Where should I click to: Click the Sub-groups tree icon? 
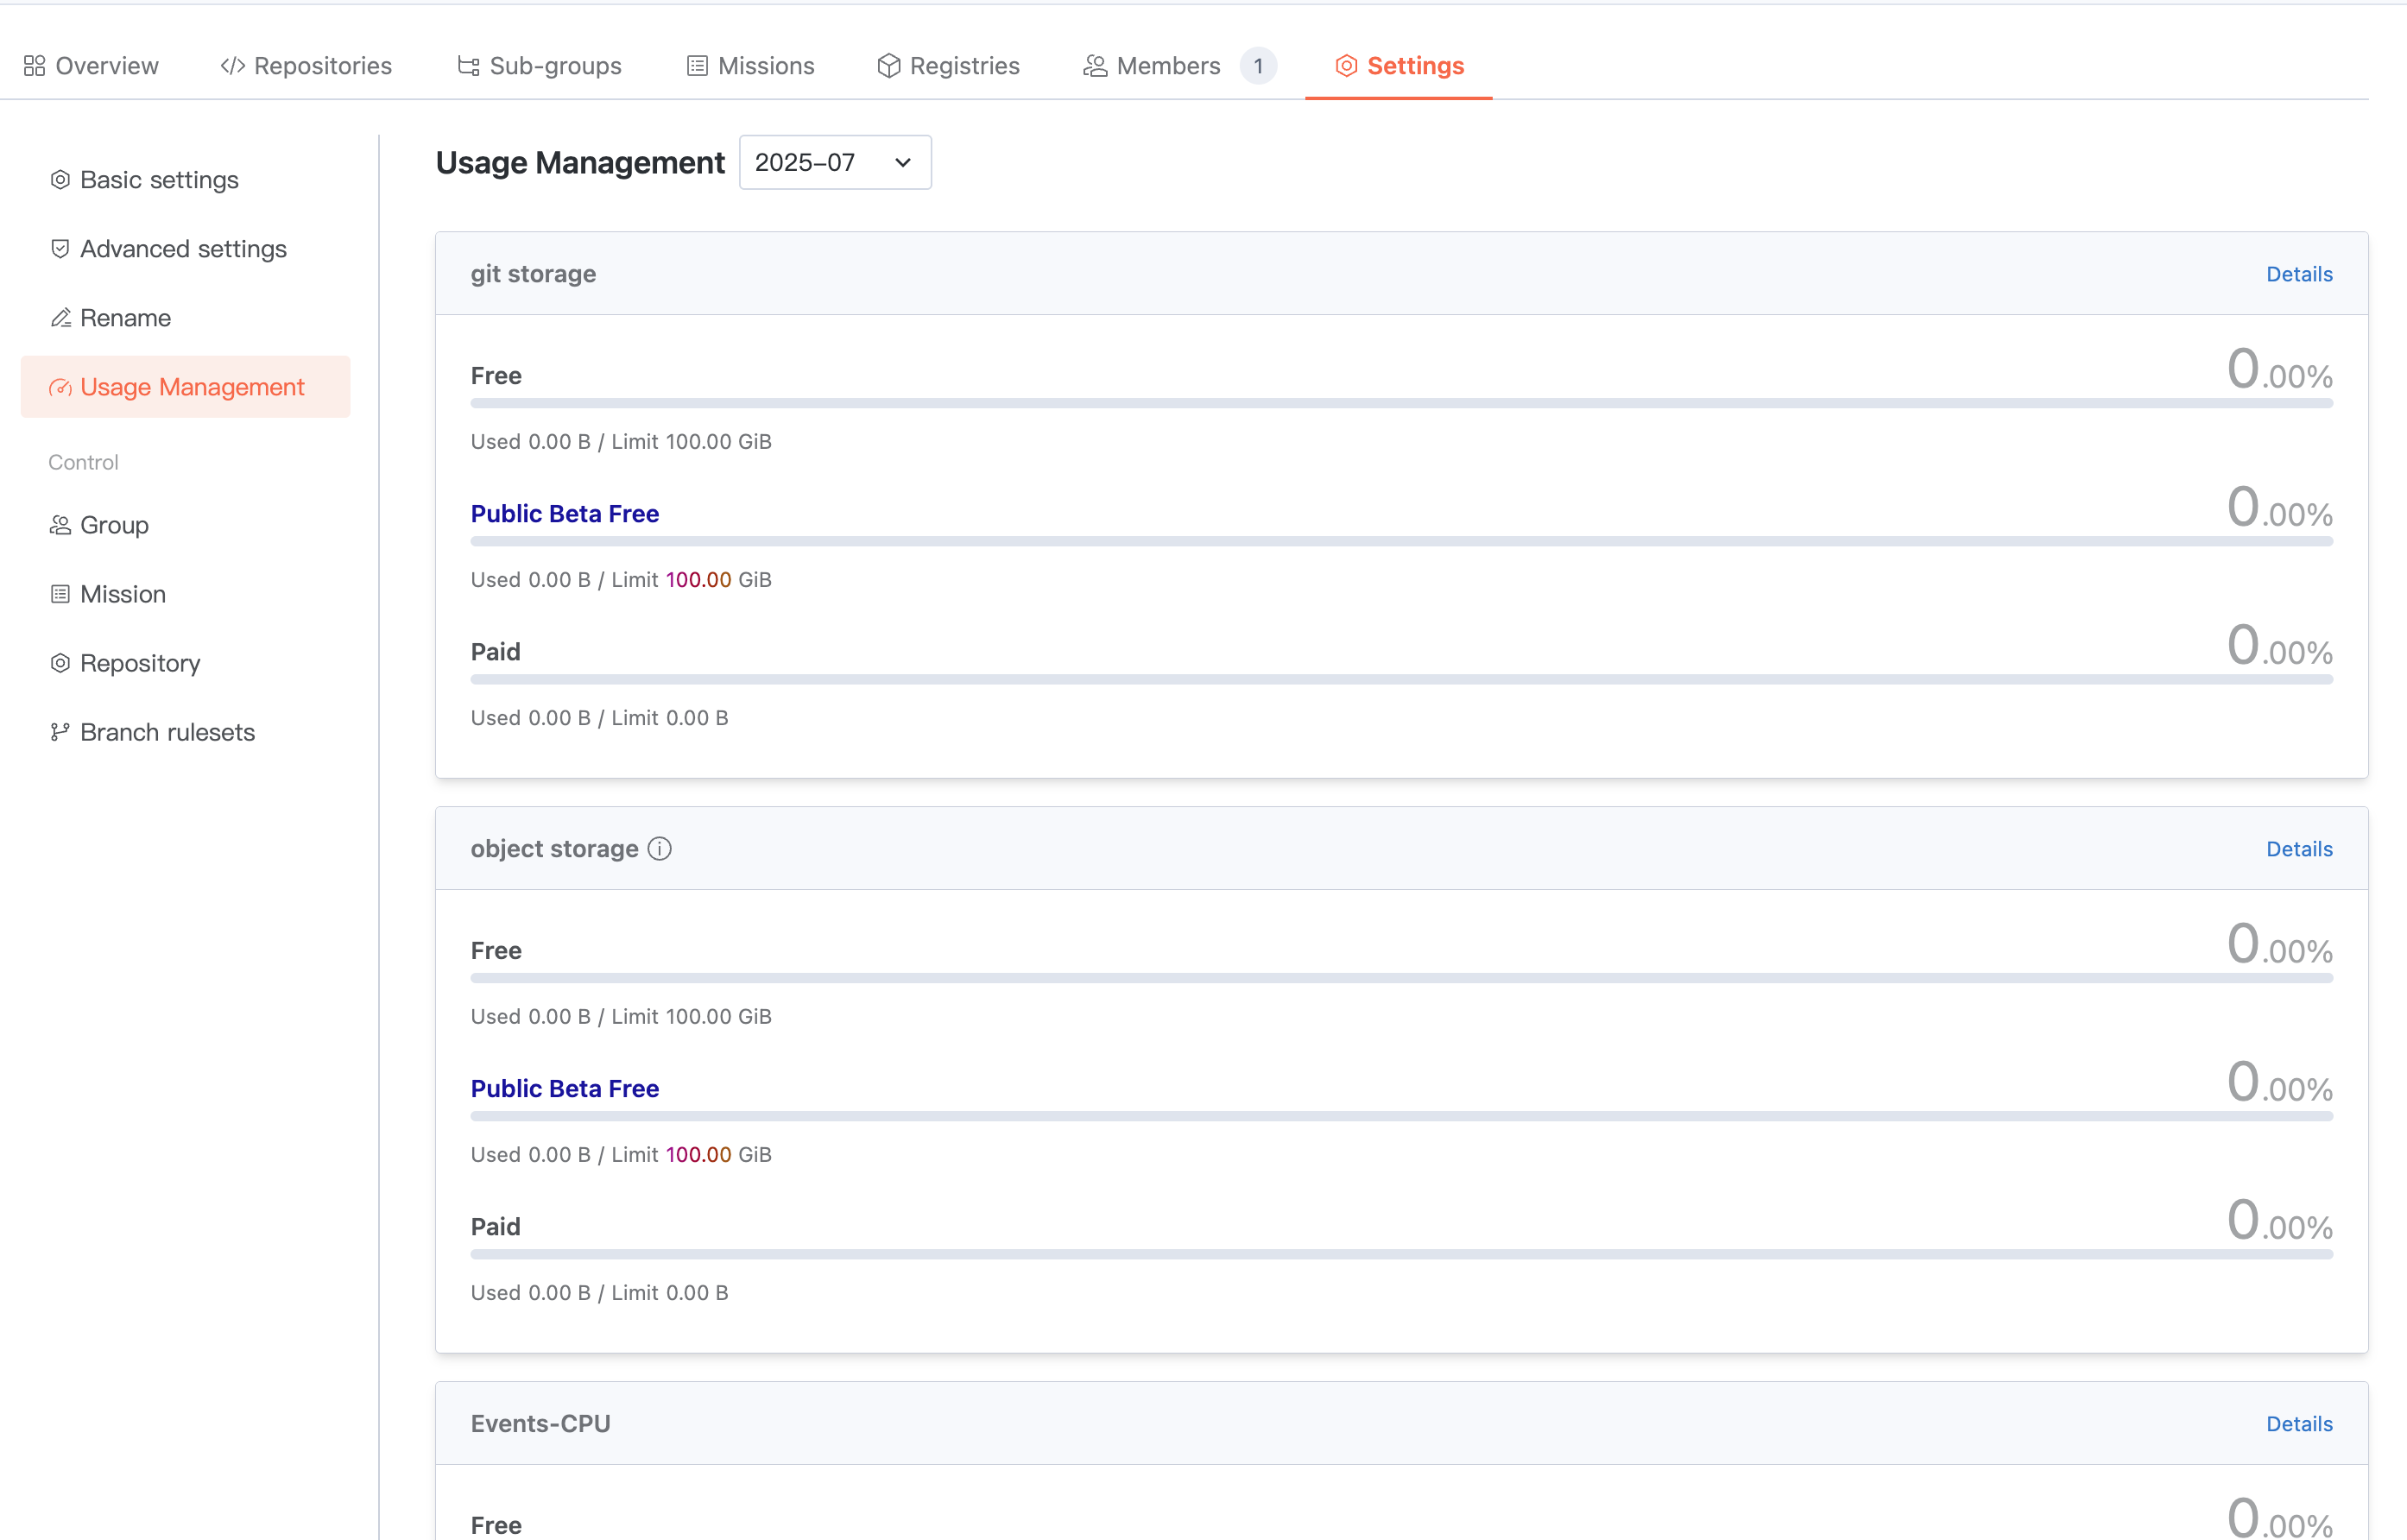point(468,66)
